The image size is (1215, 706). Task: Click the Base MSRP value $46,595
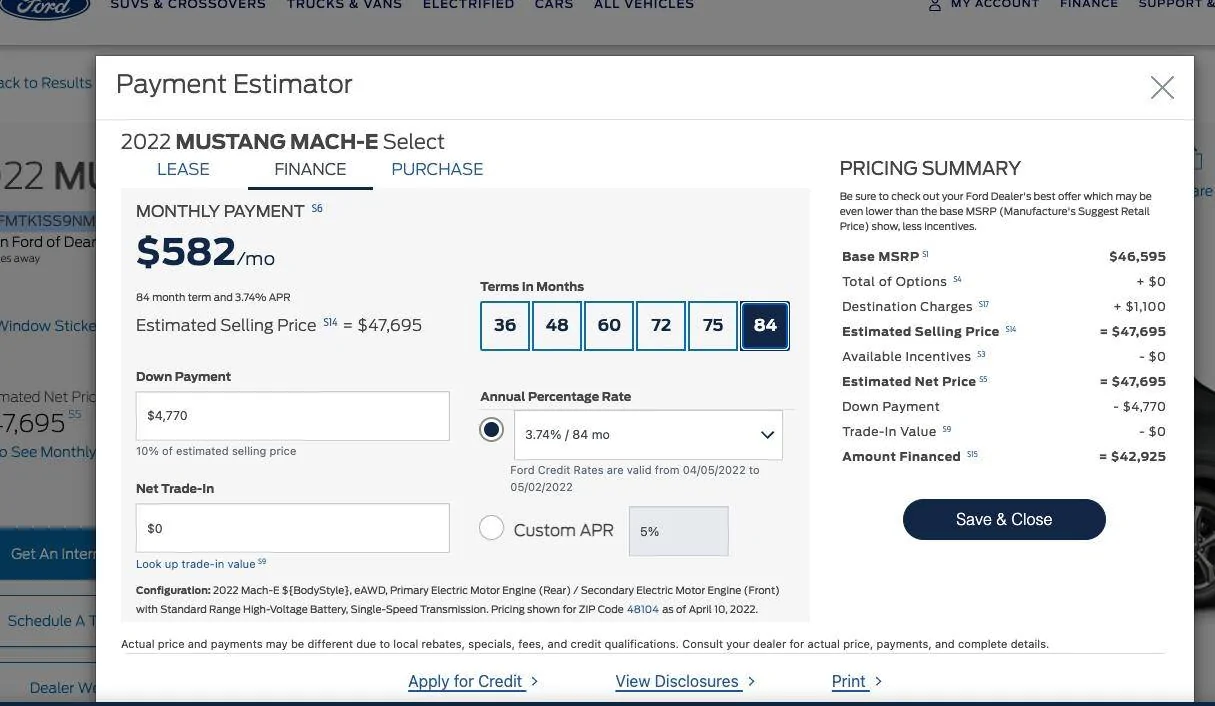point(1137,257)
